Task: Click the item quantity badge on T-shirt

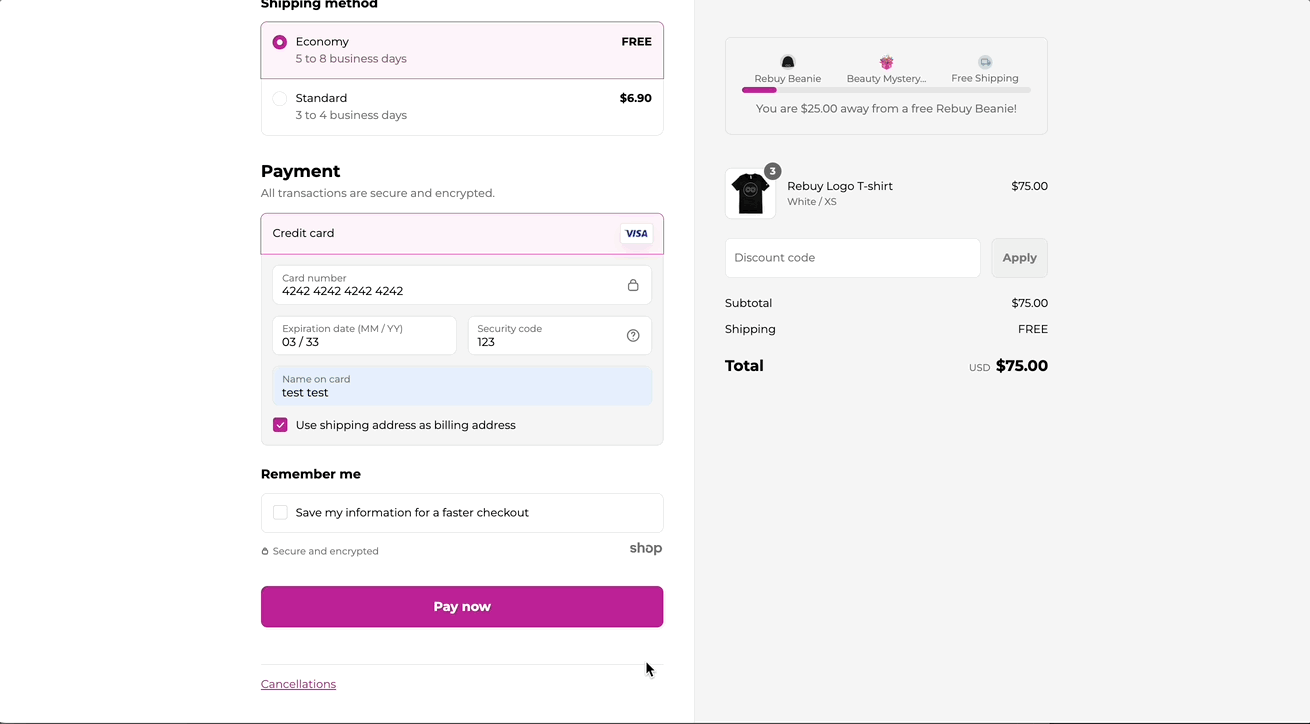Action: (x=772, y=171)
